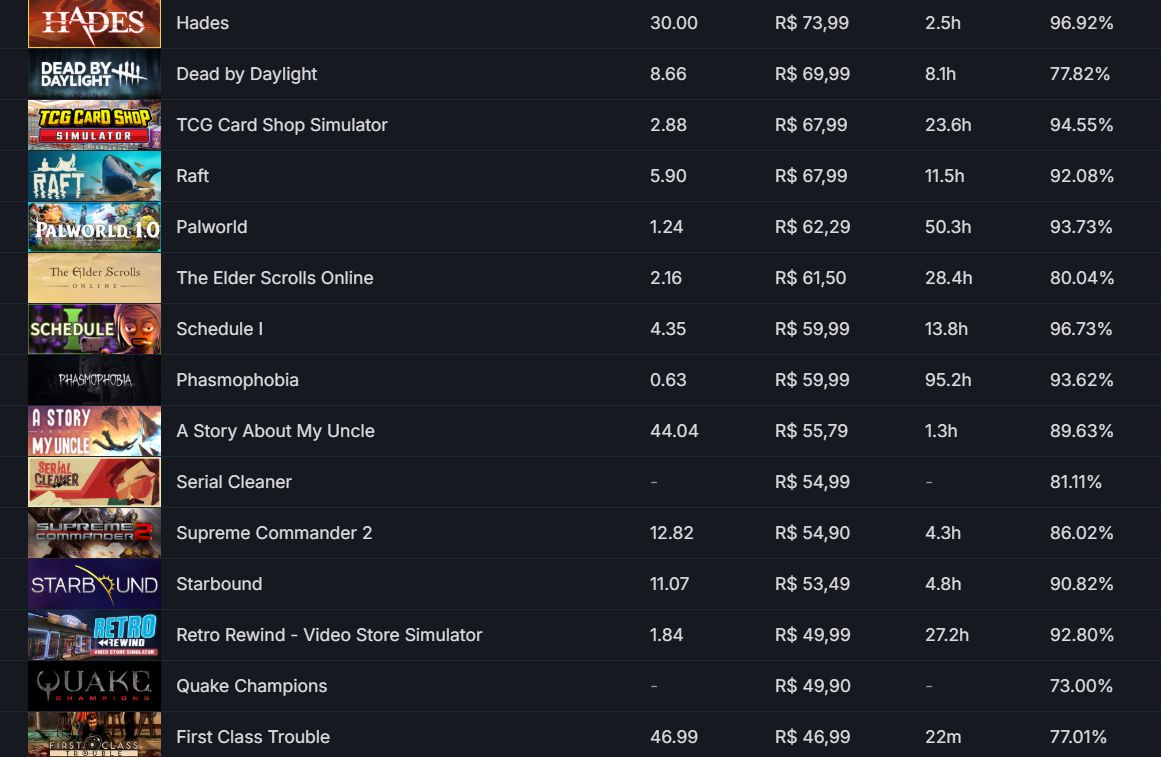Click the Raft title
The width and height of the screenshot is (1161, 757).
(x=193, y=176)
